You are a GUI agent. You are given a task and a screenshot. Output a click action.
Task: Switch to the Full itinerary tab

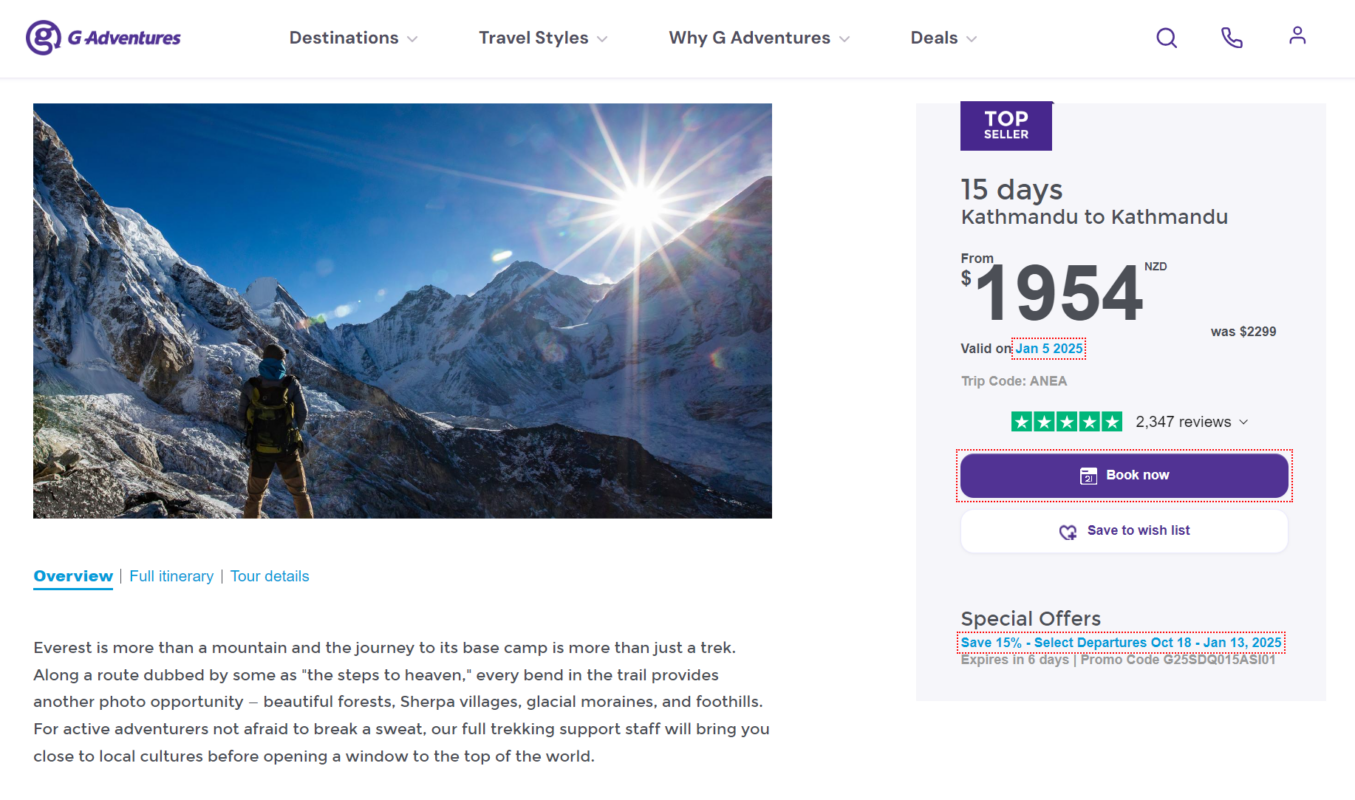click(x=171, y=576)
